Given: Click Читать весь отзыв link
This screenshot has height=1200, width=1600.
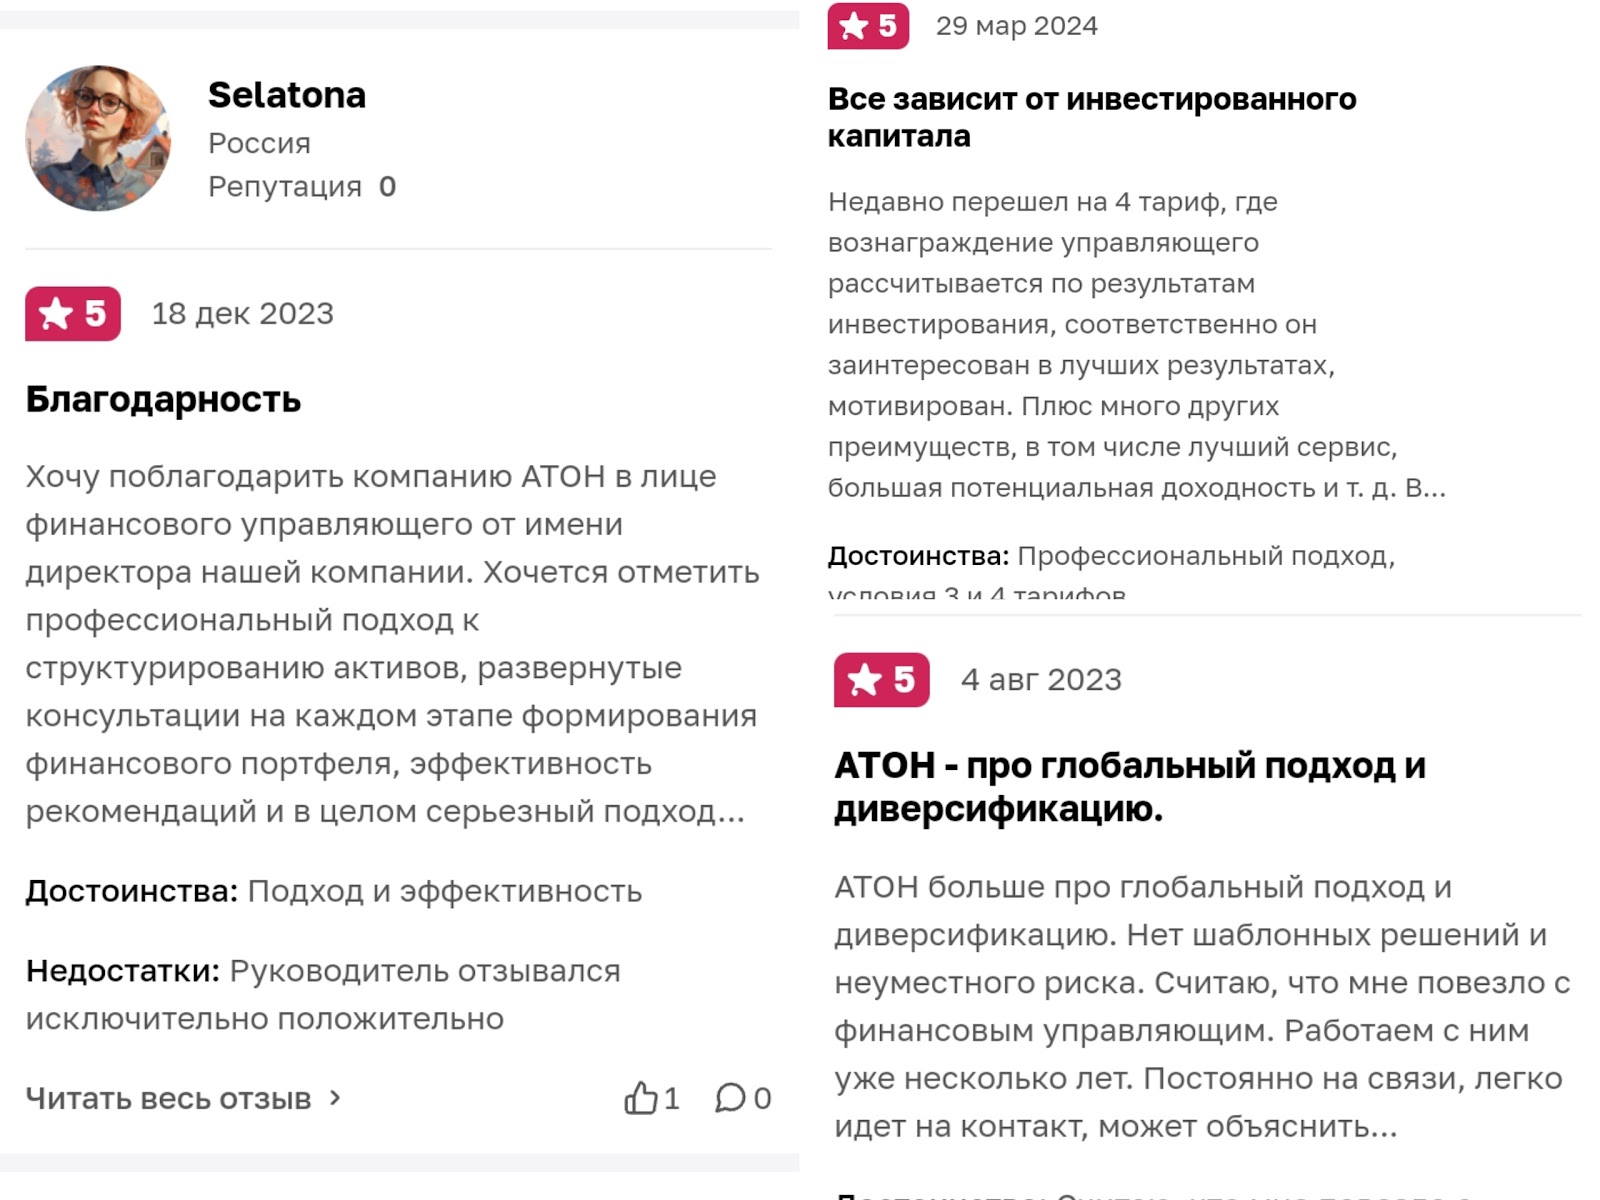Looking at the screenshot, I should tap(168, 1098).
